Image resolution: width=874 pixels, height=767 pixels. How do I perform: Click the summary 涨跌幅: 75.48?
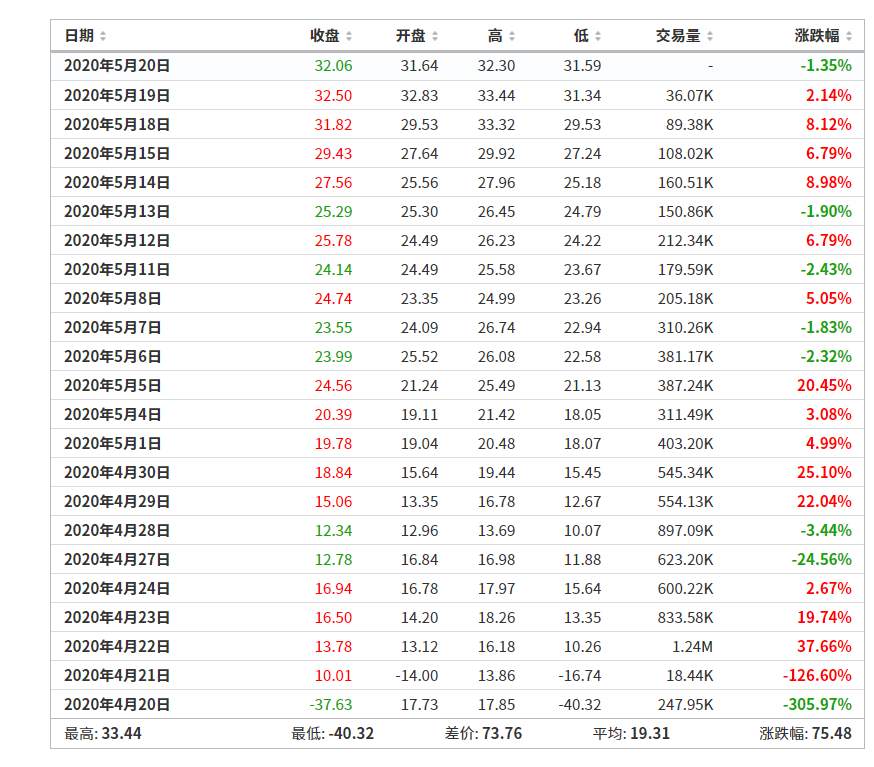point(805,734)
